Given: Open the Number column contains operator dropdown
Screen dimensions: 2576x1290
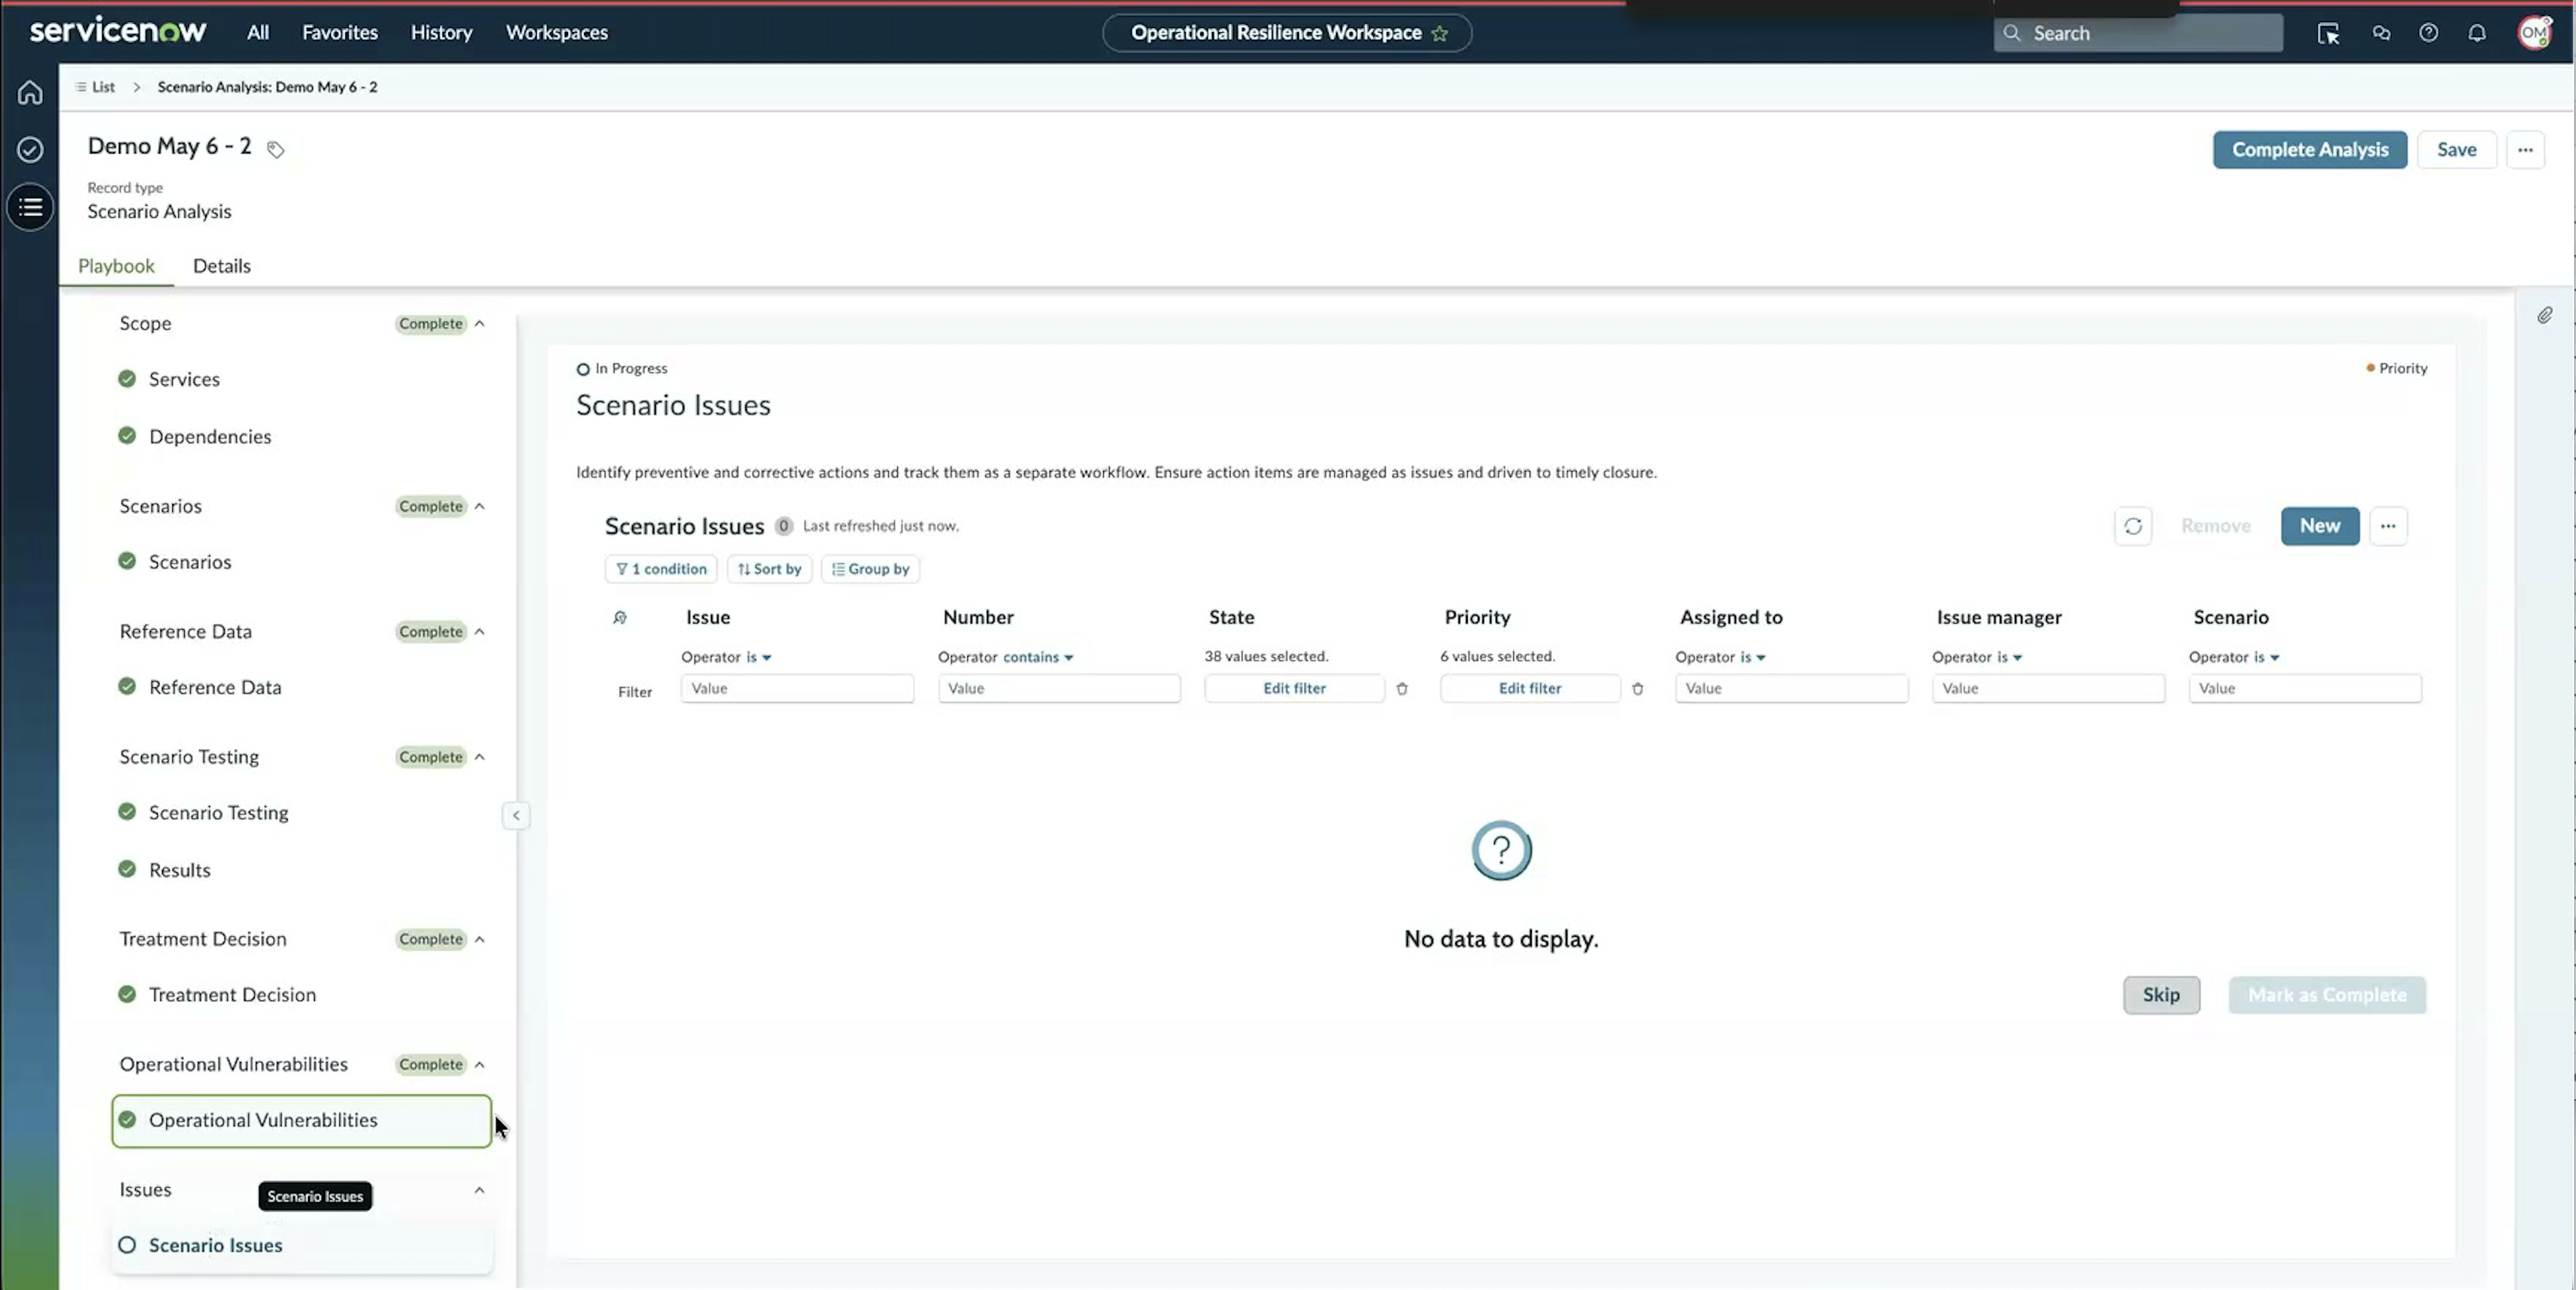Looking at the screenshot, I should click(1038, 657).
